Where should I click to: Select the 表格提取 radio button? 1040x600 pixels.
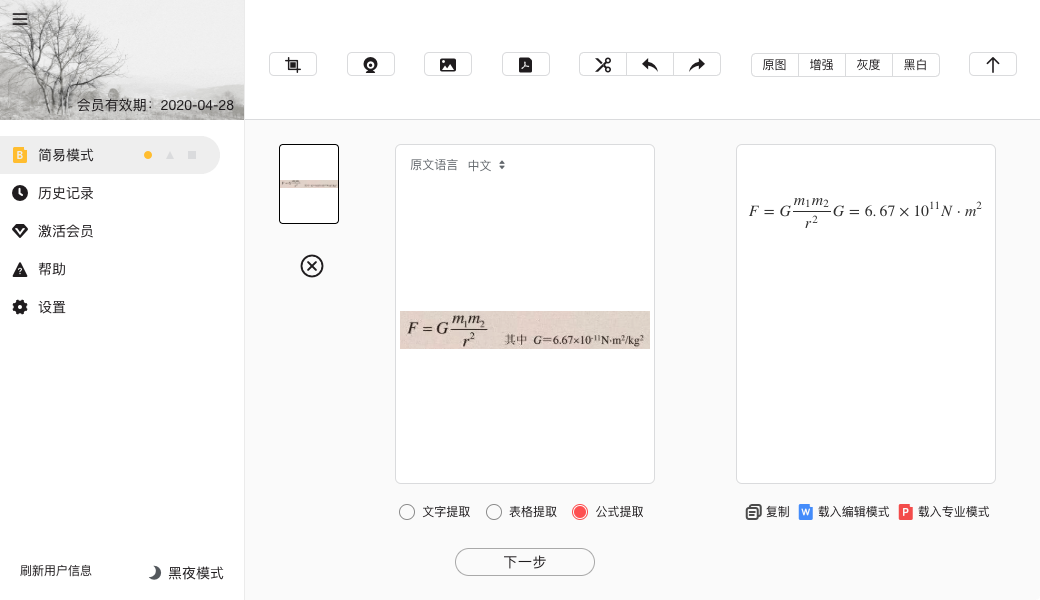coord(494,511)
